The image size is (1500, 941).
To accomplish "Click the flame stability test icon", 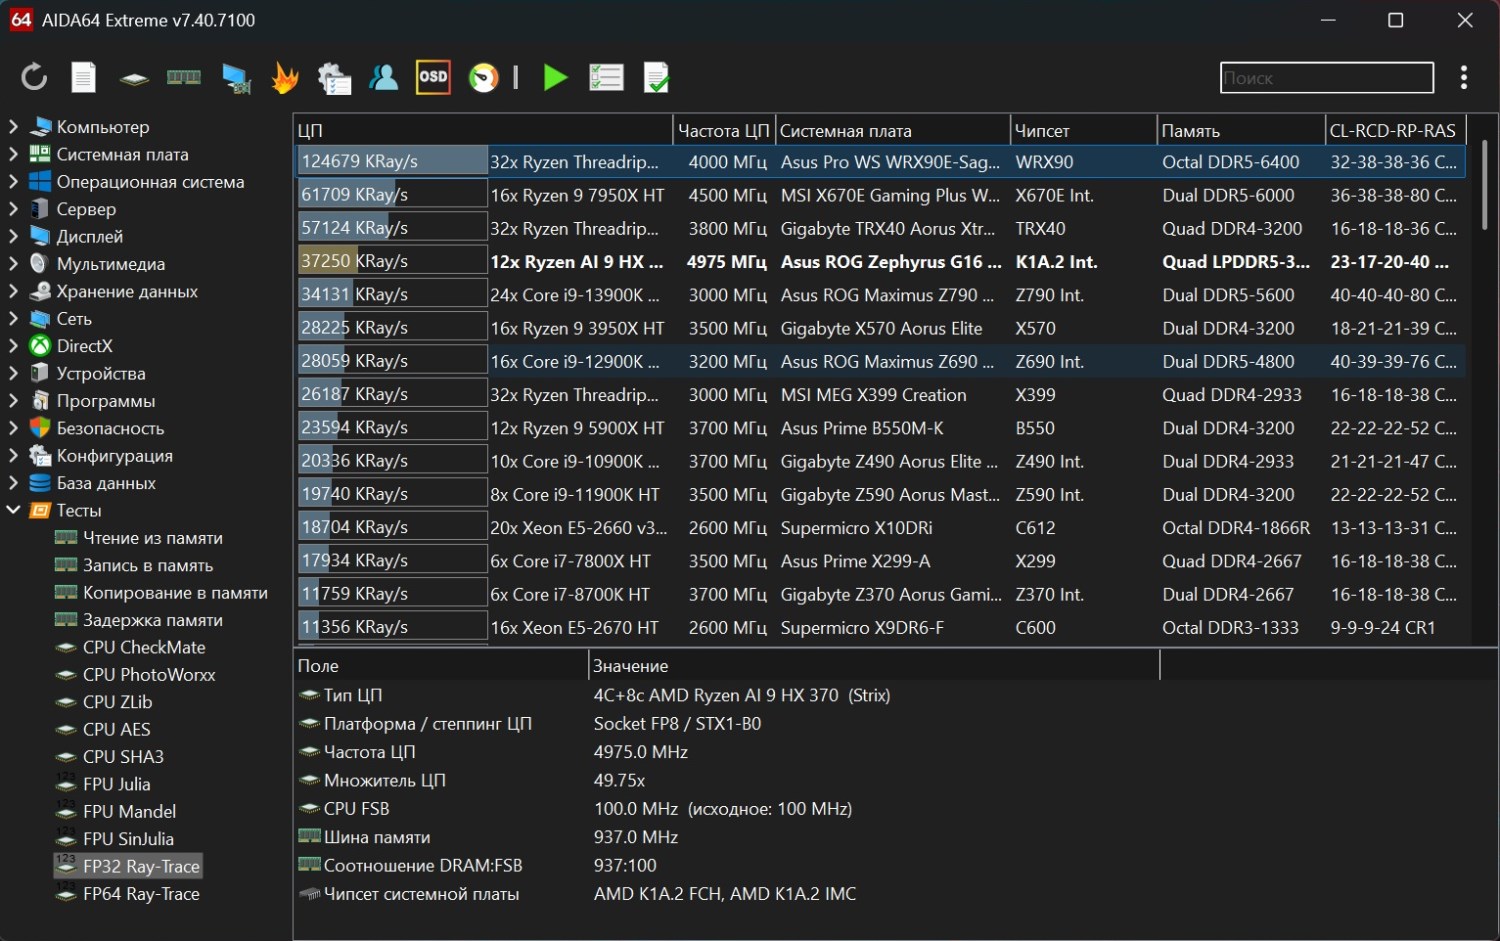I will 285,77.
